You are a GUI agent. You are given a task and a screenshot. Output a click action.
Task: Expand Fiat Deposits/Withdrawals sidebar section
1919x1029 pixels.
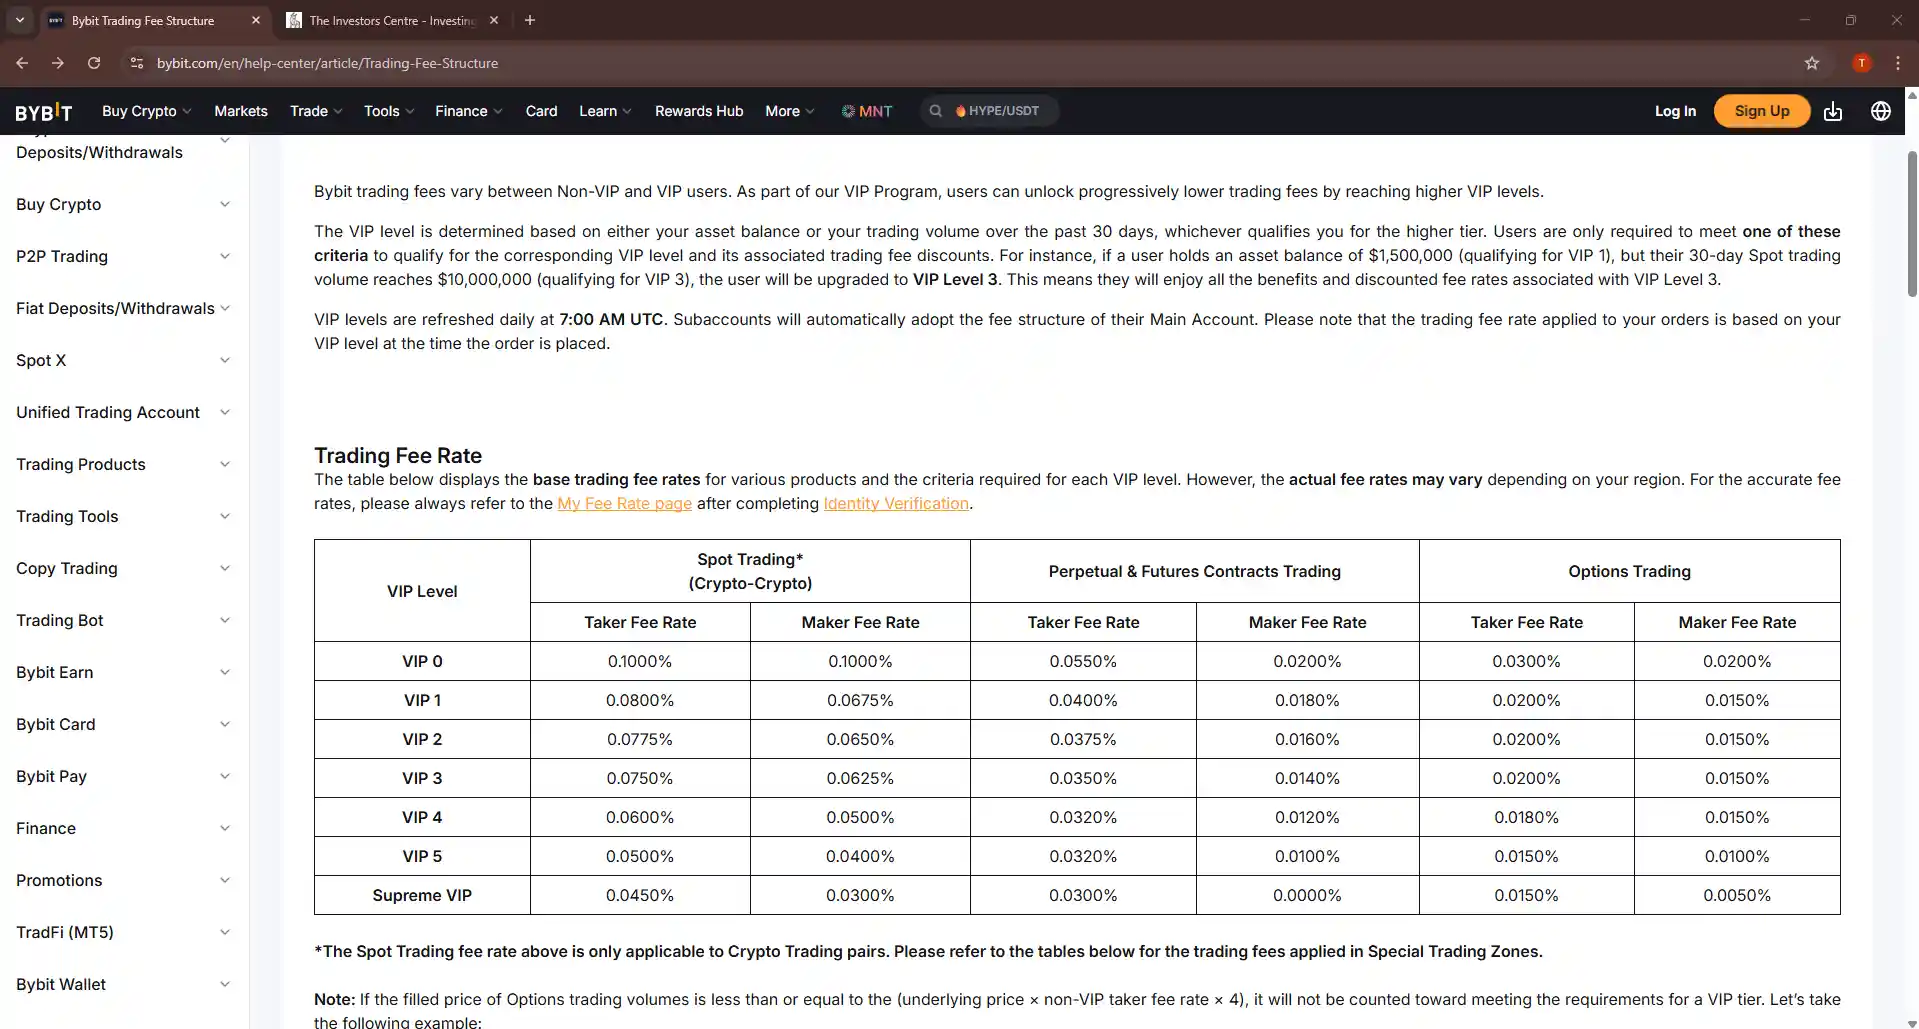coord(124,308)
